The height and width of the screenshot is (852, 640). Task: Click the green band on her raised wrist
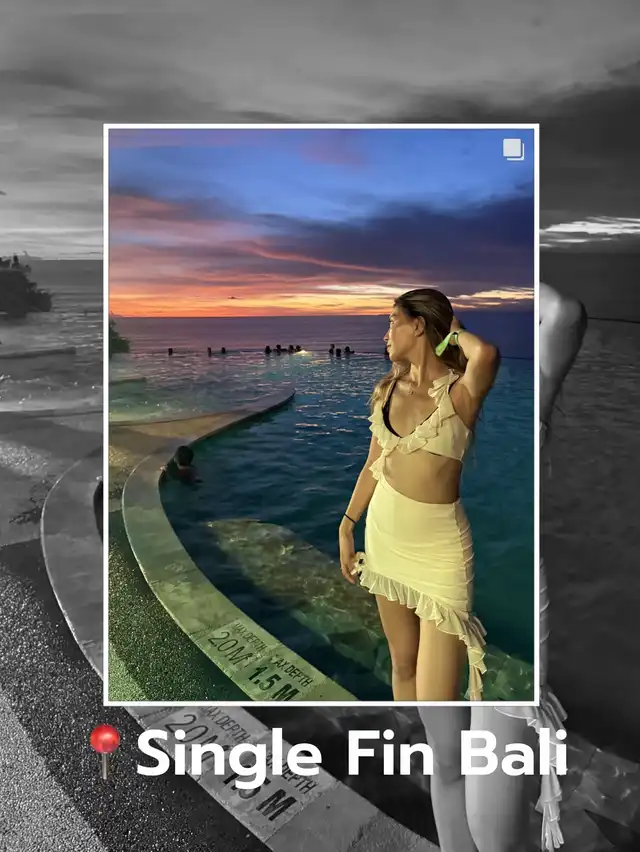tap(446, 342)
